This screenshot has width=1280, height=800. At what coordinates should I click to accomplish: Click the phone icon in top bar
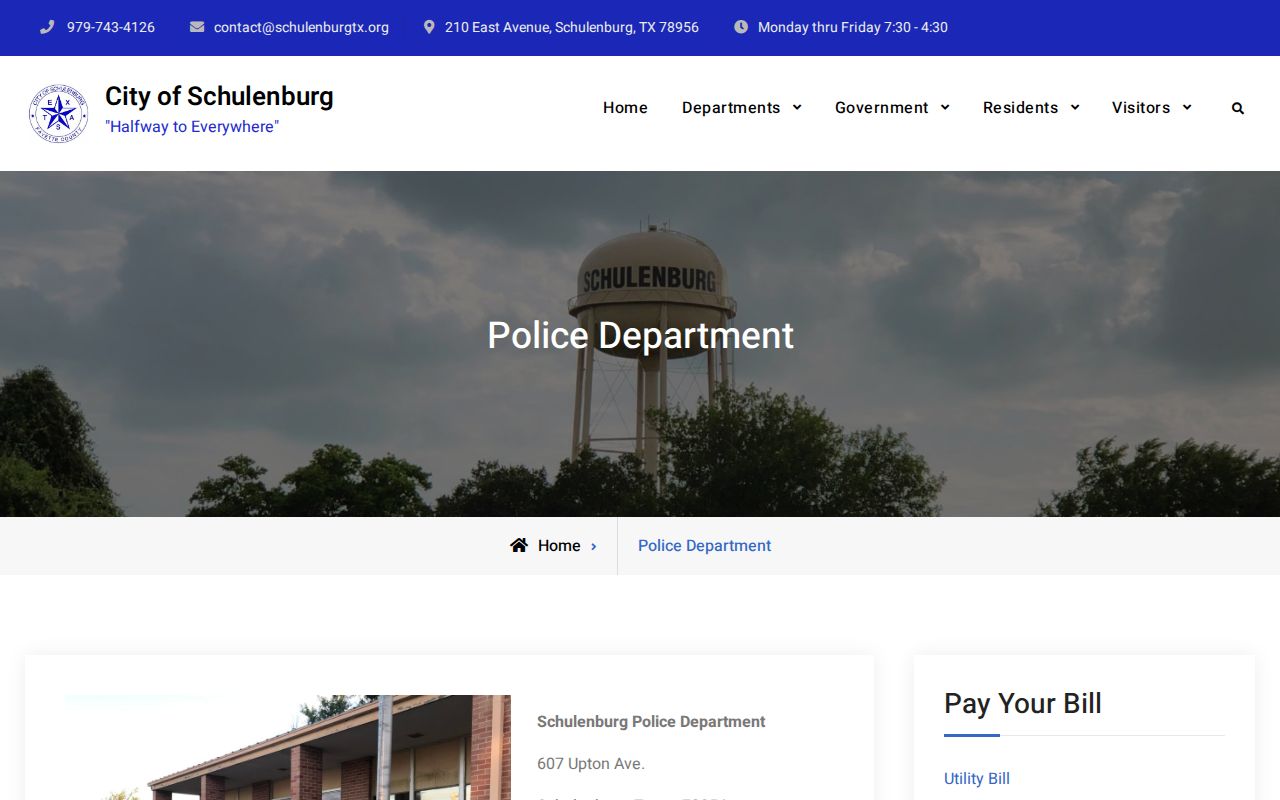47,27
